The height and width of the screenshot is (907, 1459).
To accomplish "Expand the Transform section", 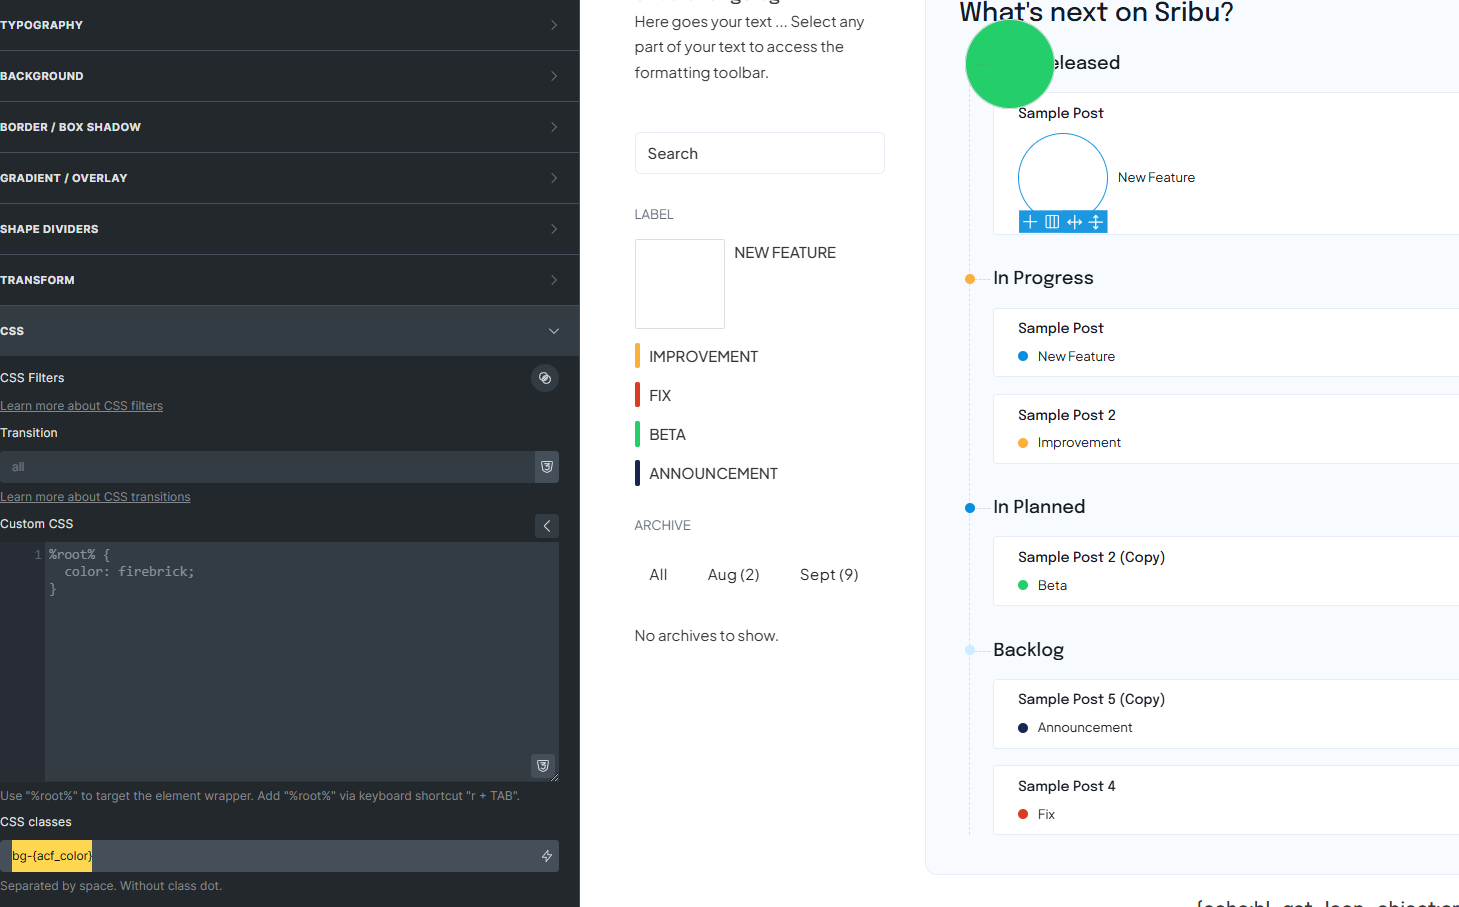I will point(280,280).
